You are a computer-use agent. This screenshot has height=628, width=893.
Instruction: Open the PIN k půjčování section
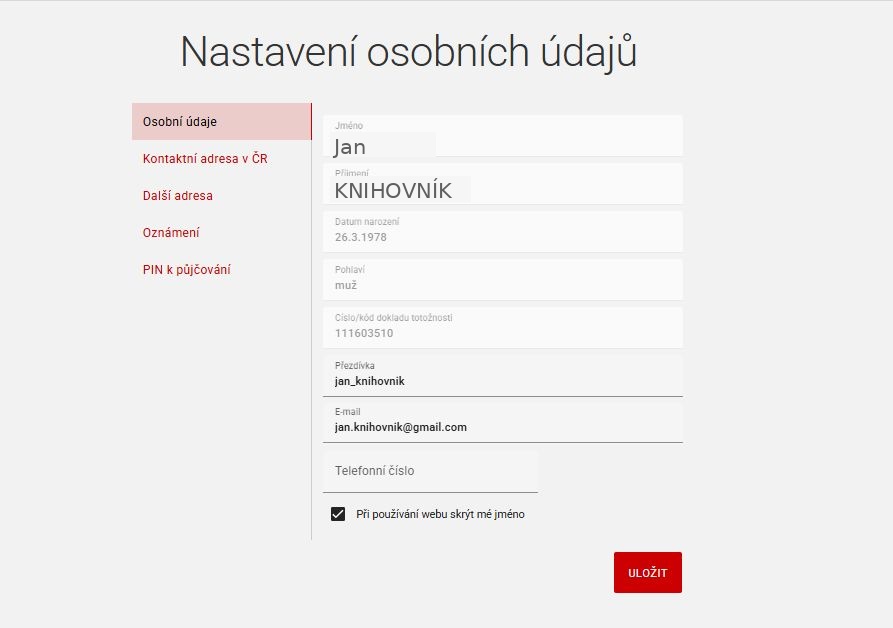[x=187, y=270]
